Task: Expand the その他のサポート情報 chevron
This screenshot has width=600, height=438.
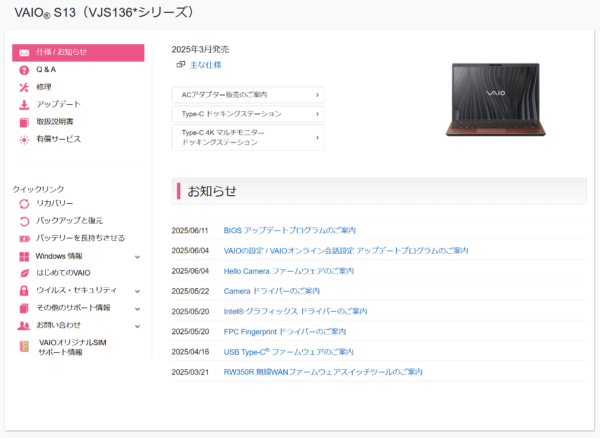Action: click(137, 309)
